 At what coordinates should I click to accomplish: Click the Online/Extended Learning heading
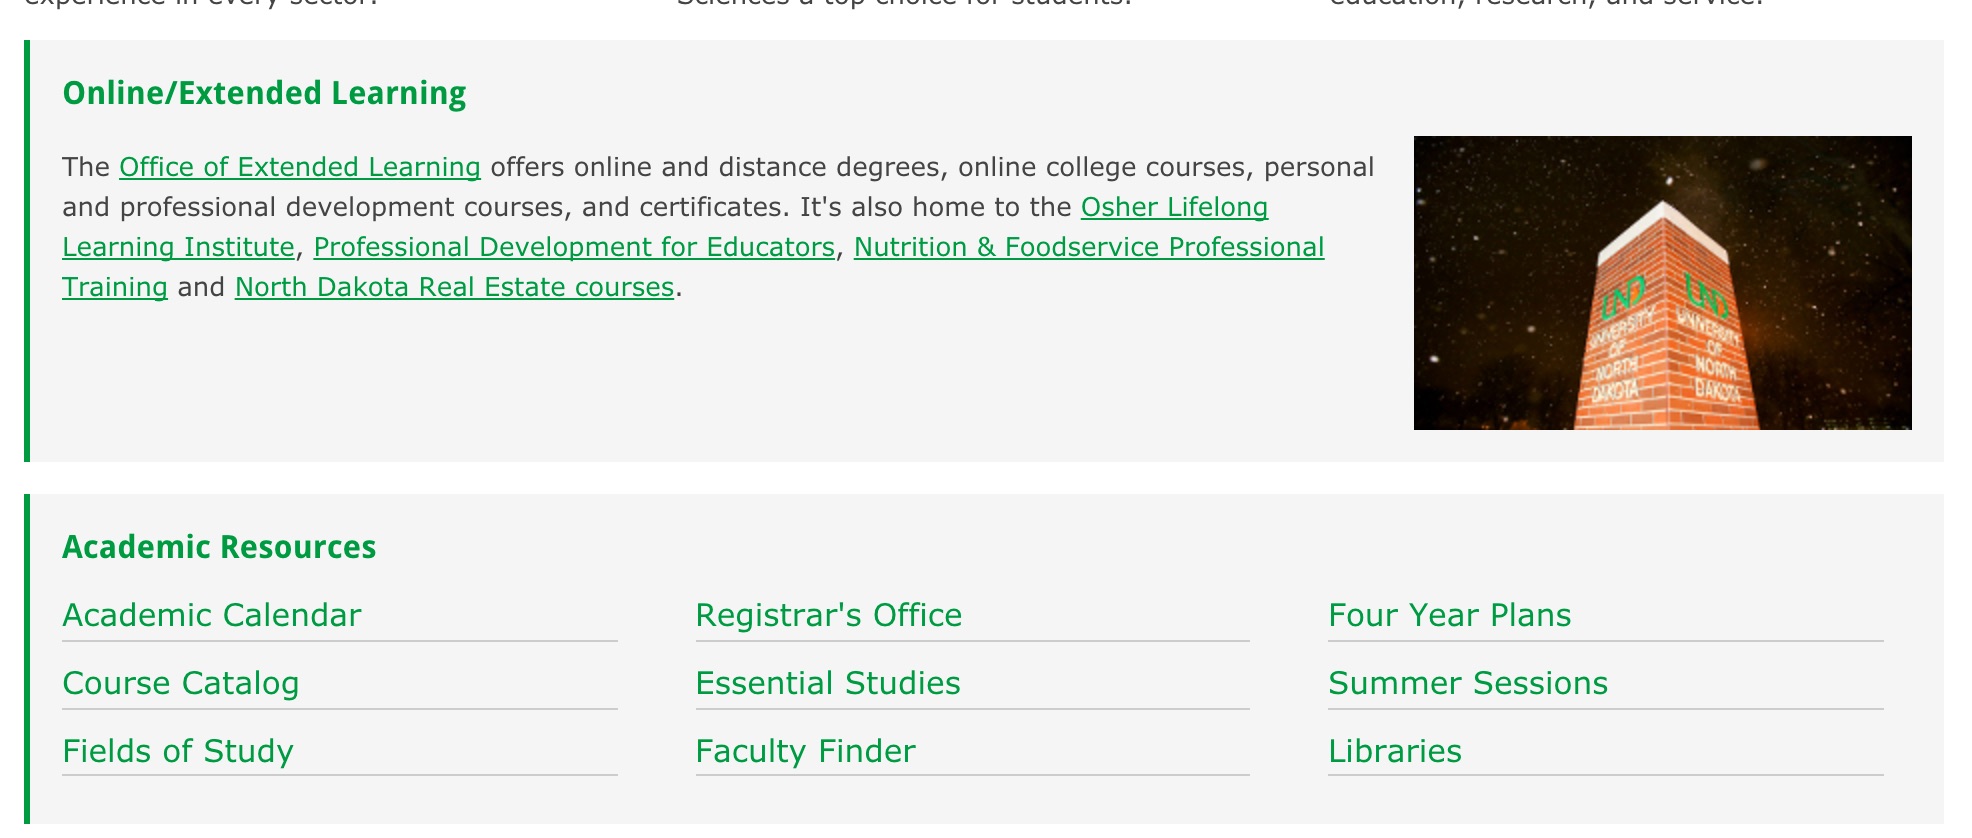click(x=264, y=93)
